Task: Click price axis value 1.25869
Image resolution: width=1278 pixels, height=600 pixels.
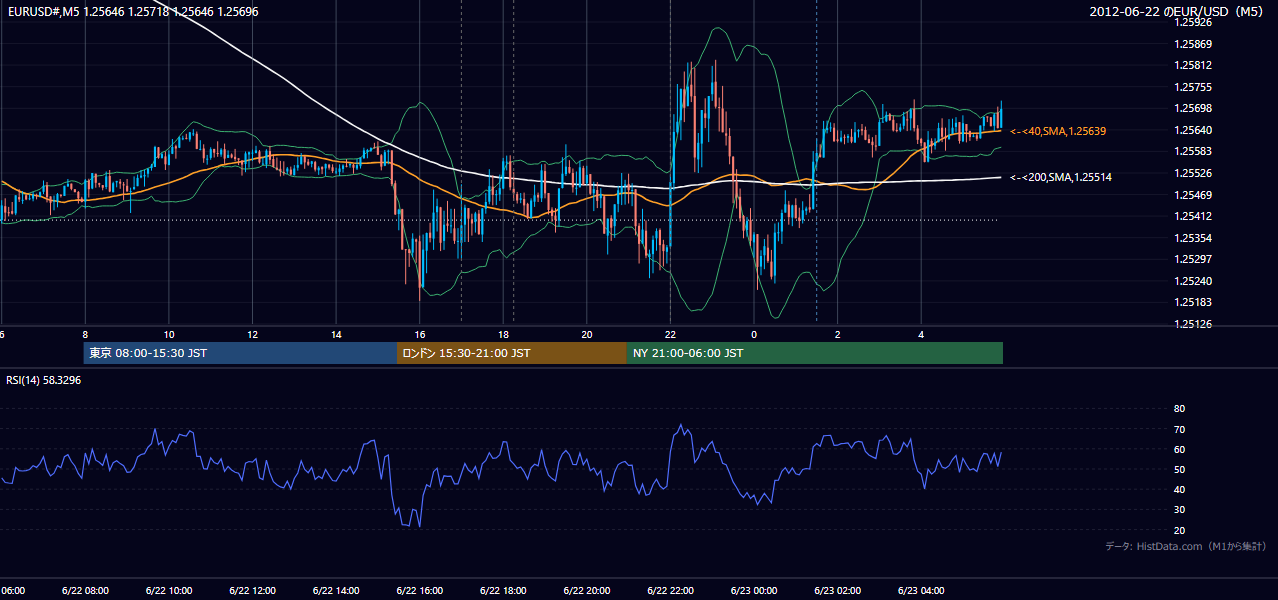Action: tap(1194, 44)
